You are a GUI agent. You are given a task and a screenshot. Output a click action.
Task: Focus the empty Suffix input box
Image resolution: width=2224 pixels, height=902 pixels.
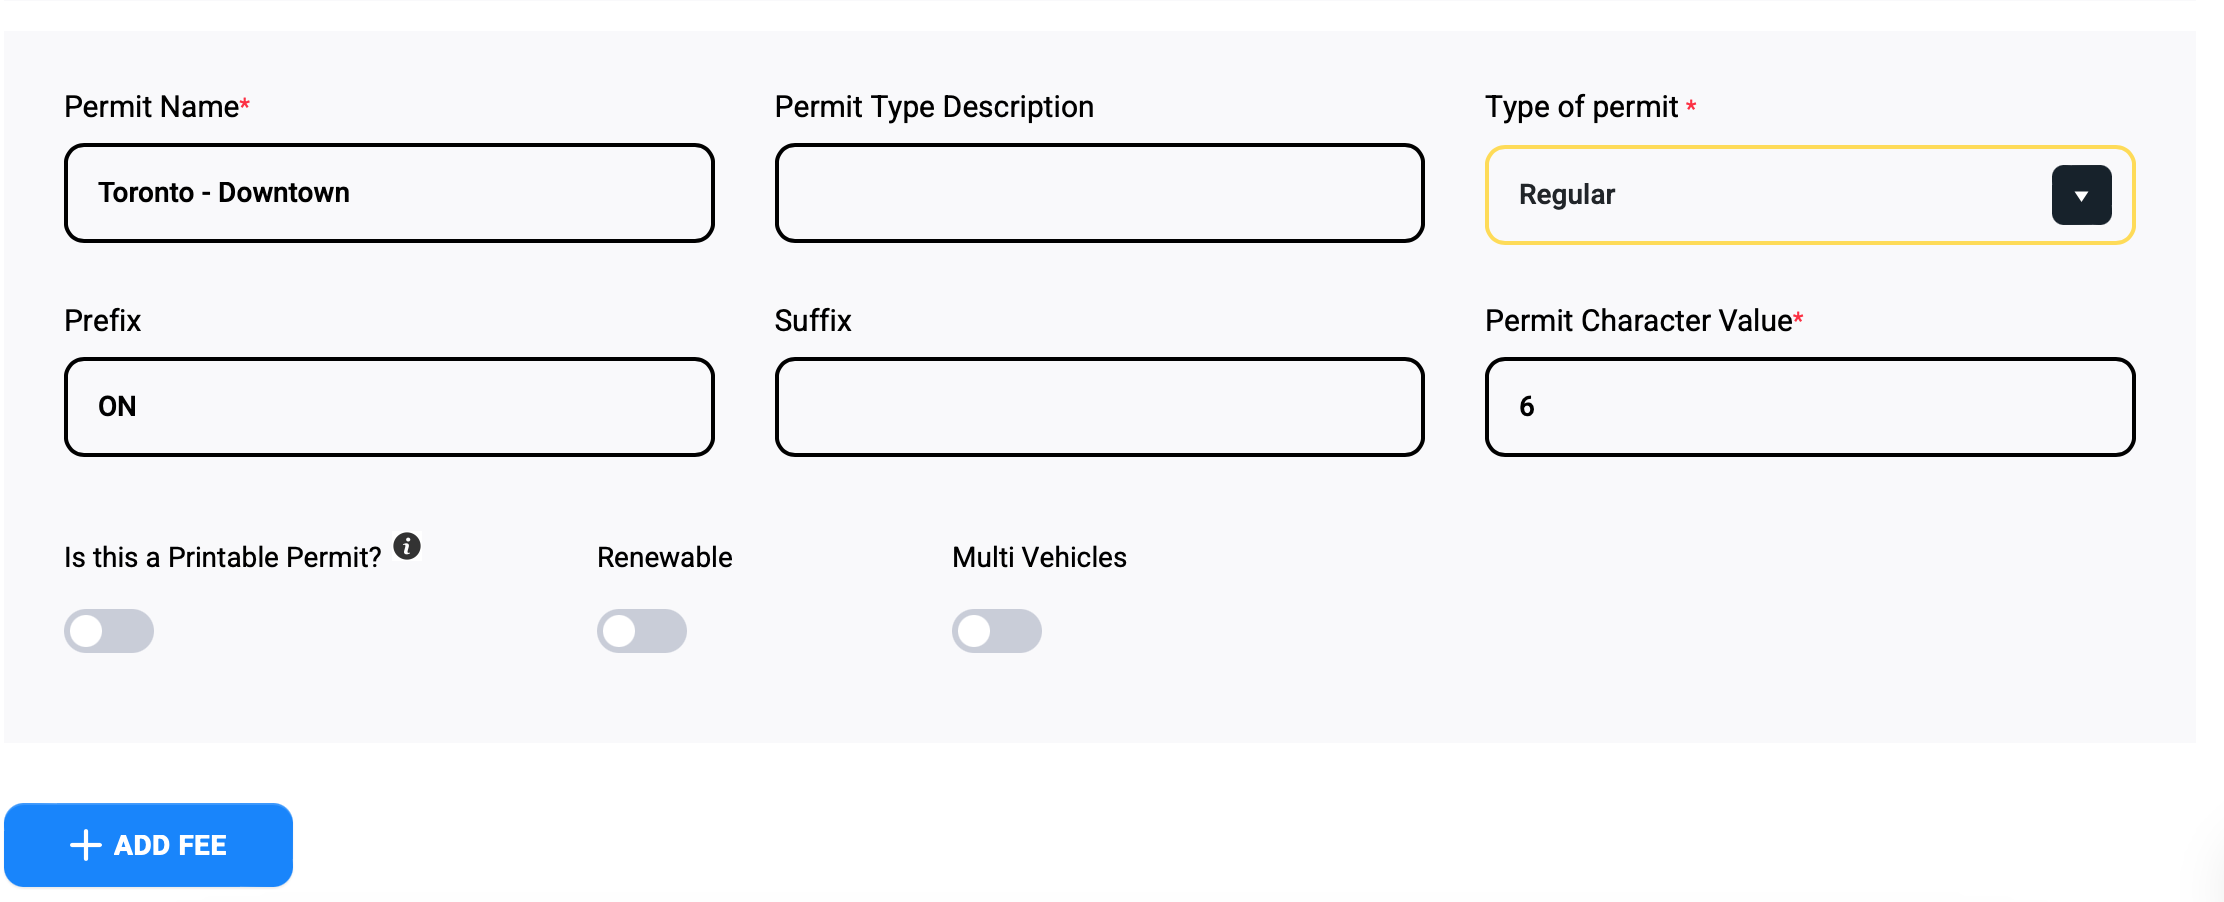tap(1099, 407)
